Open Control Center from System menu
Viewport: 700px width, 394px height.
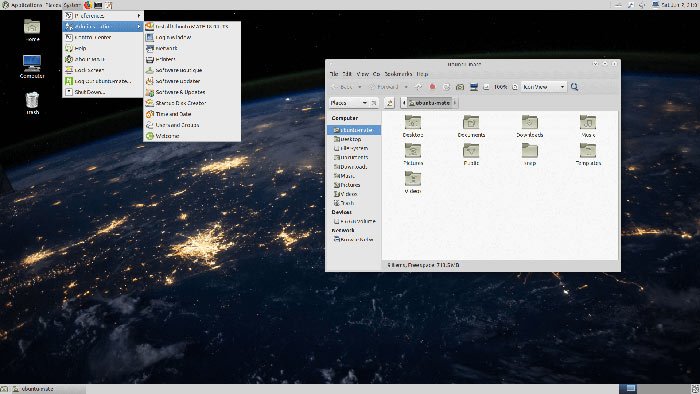point(103,37)
